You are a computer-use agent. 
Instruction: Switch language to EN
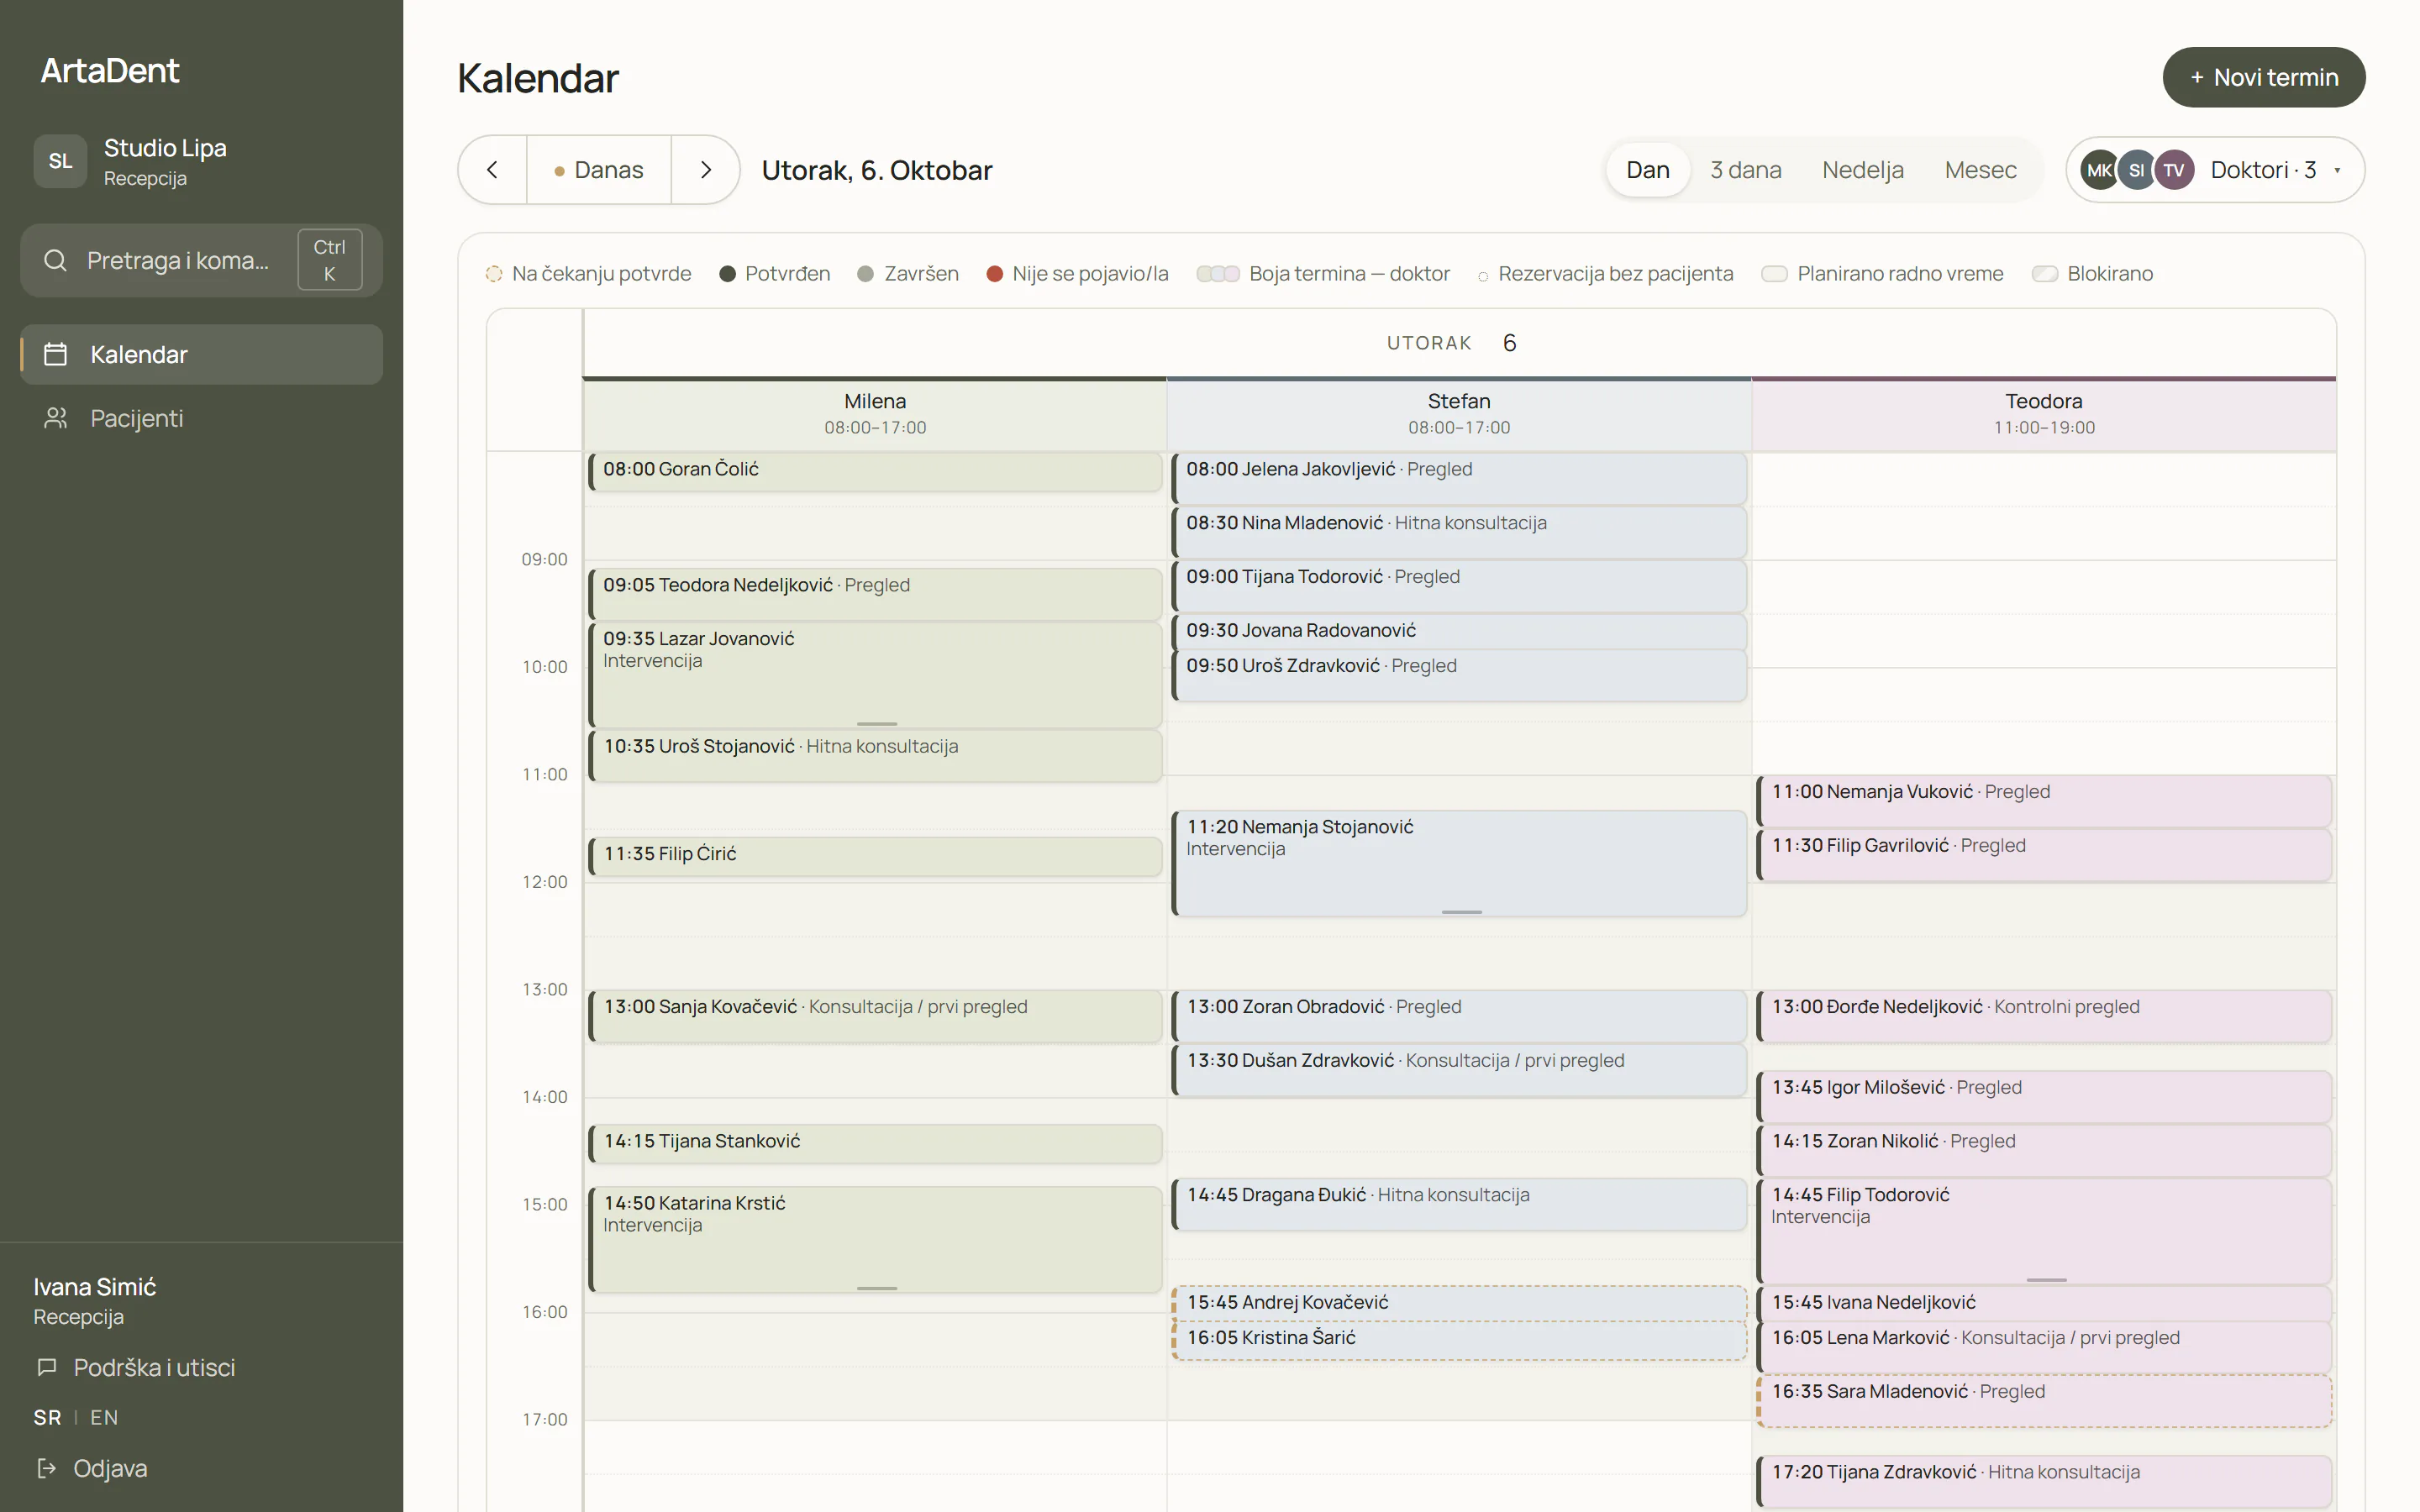click(x=104, y=1417)
